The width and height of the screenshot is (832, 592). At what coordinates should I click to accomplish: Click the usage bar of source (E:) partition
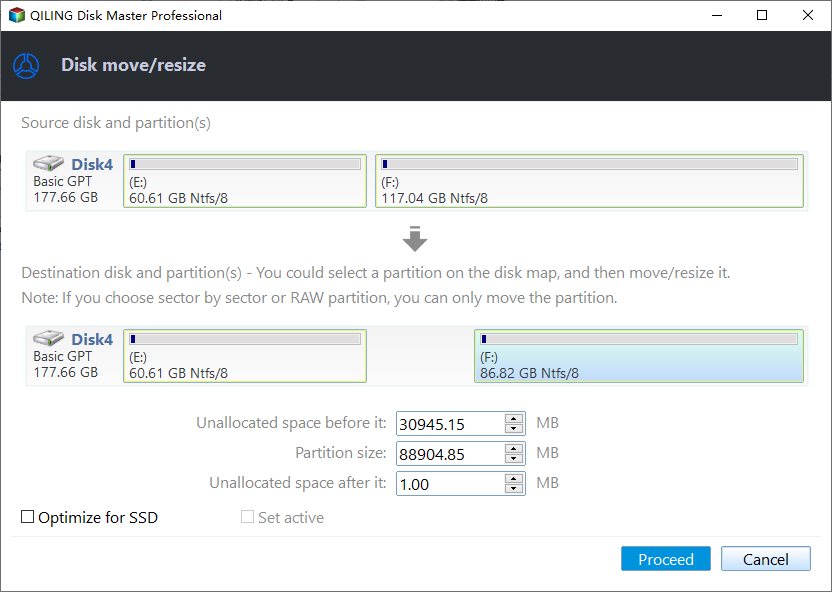[x=245, y=164]
